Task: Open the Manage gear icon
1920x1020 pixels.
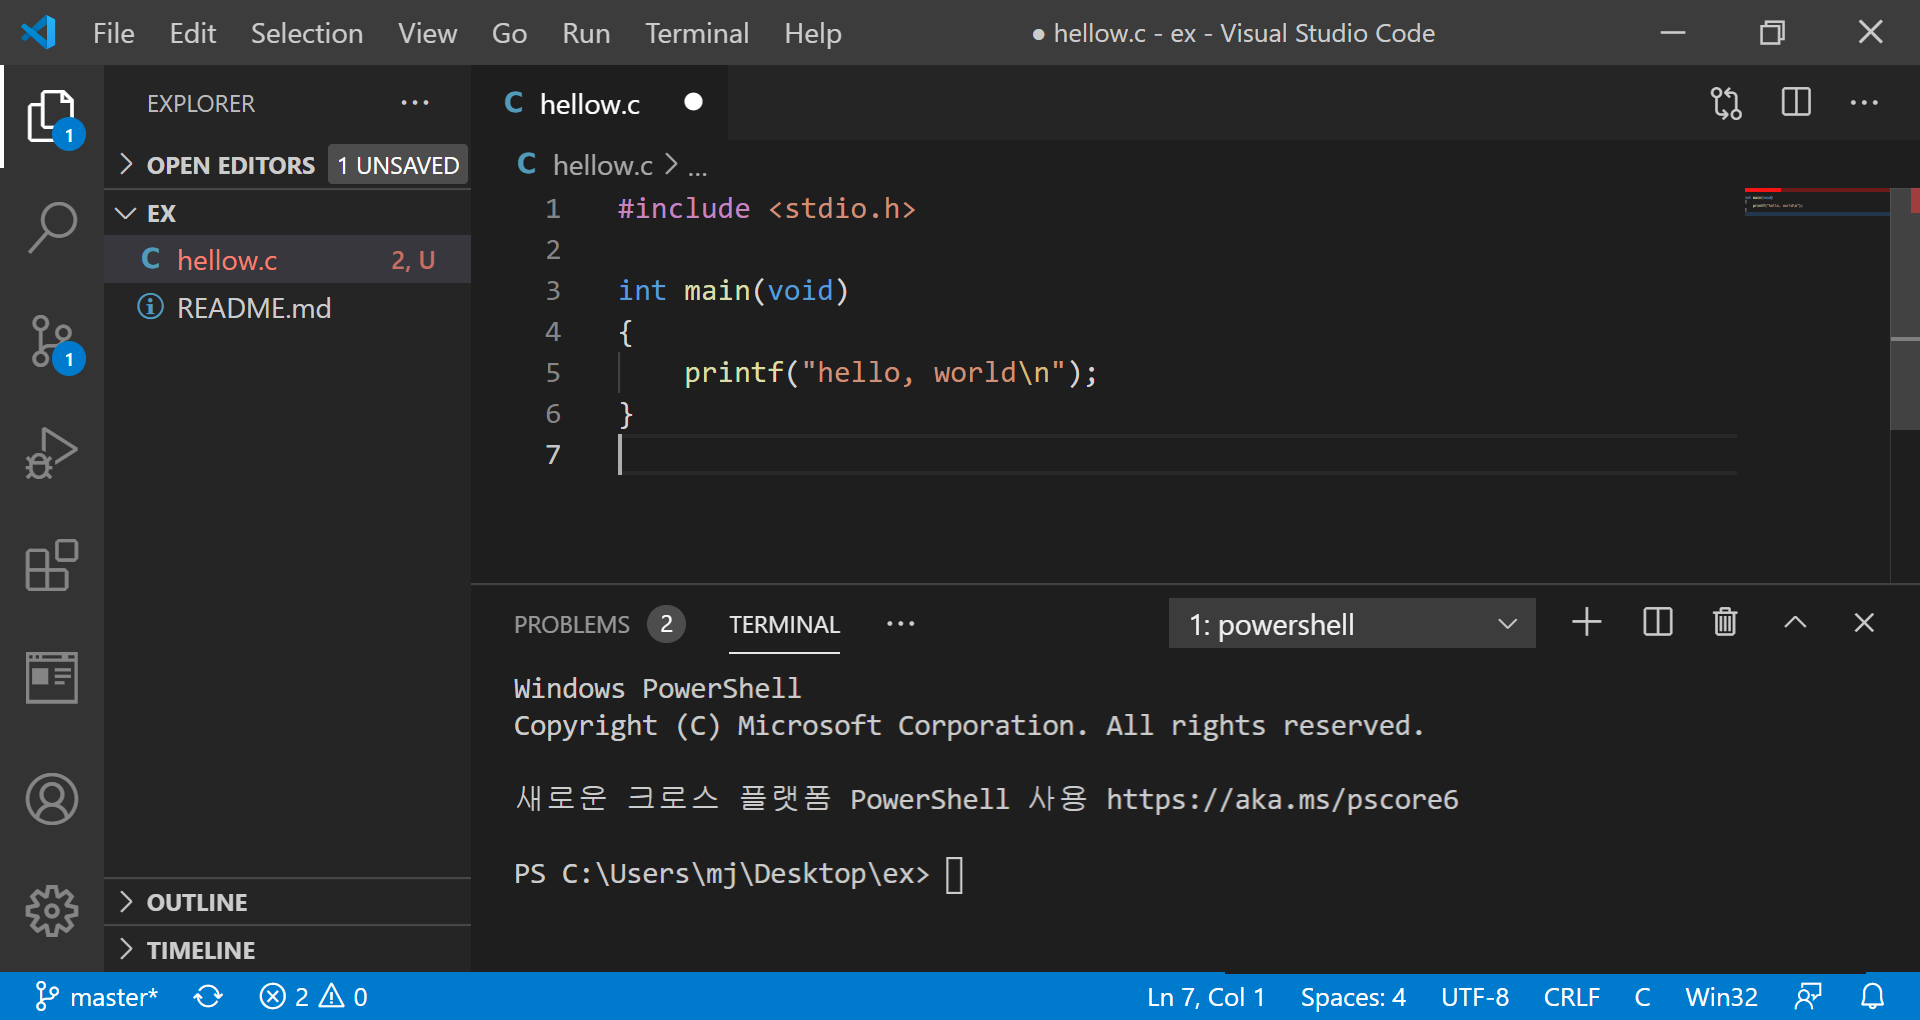Action: [52, 911]
